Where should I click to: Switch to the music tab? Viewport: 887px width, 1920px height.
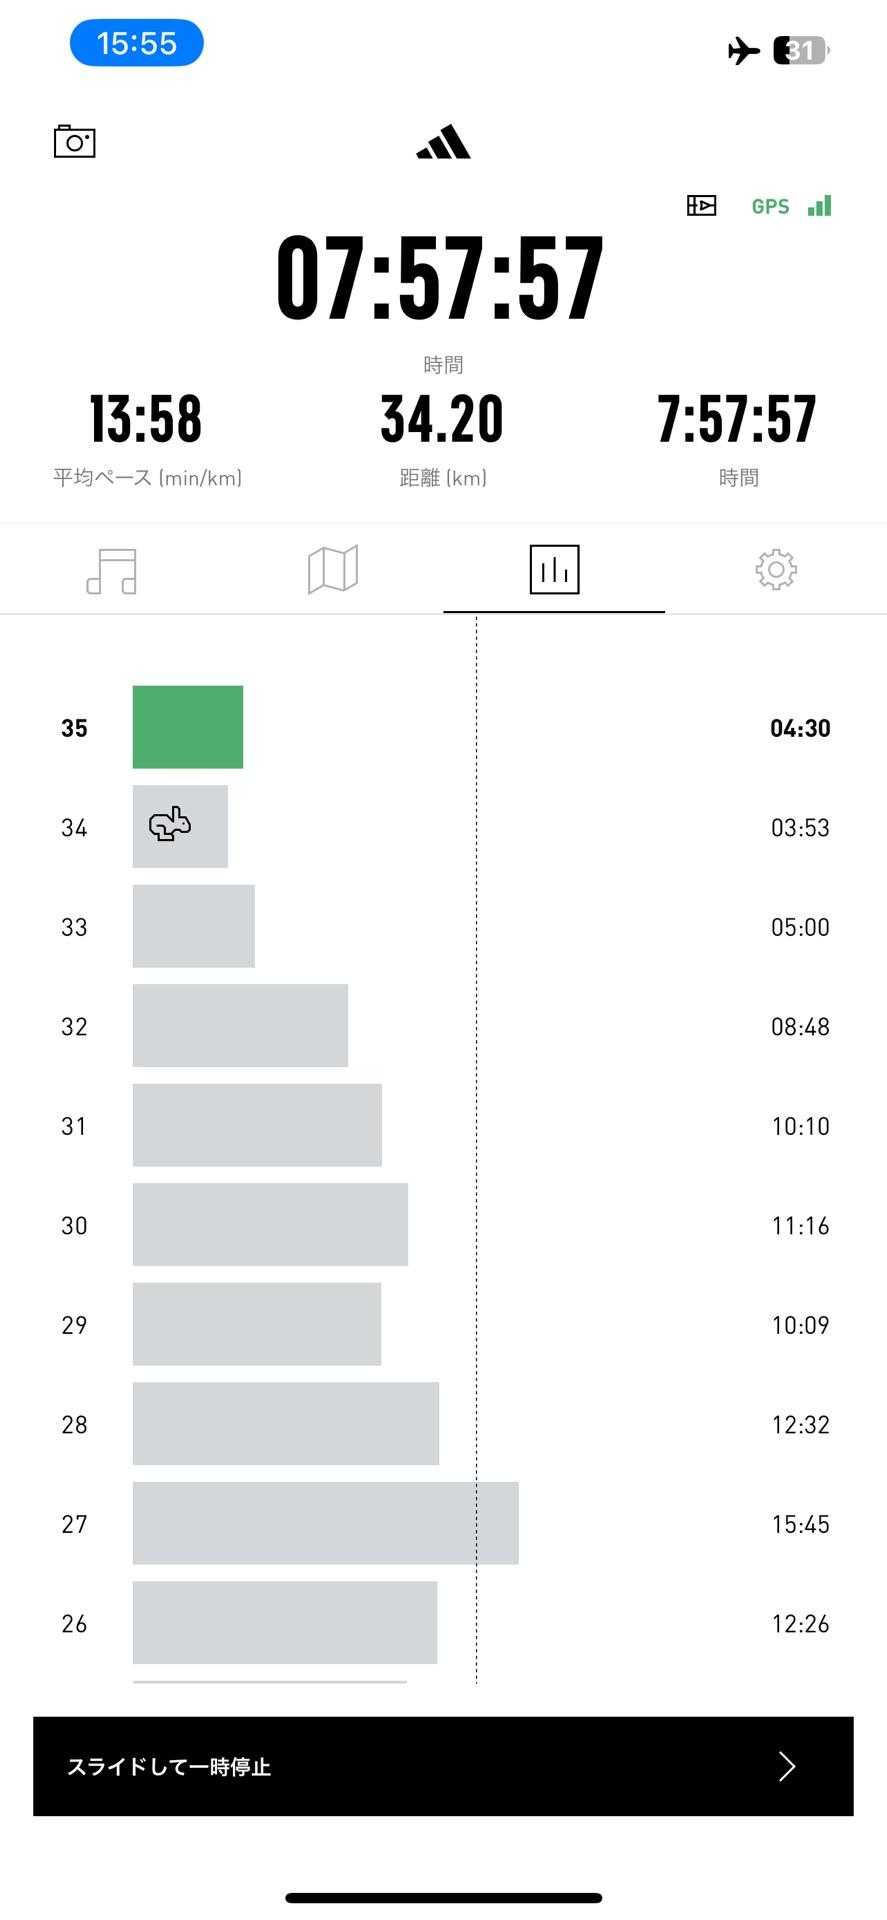point(111,571)
